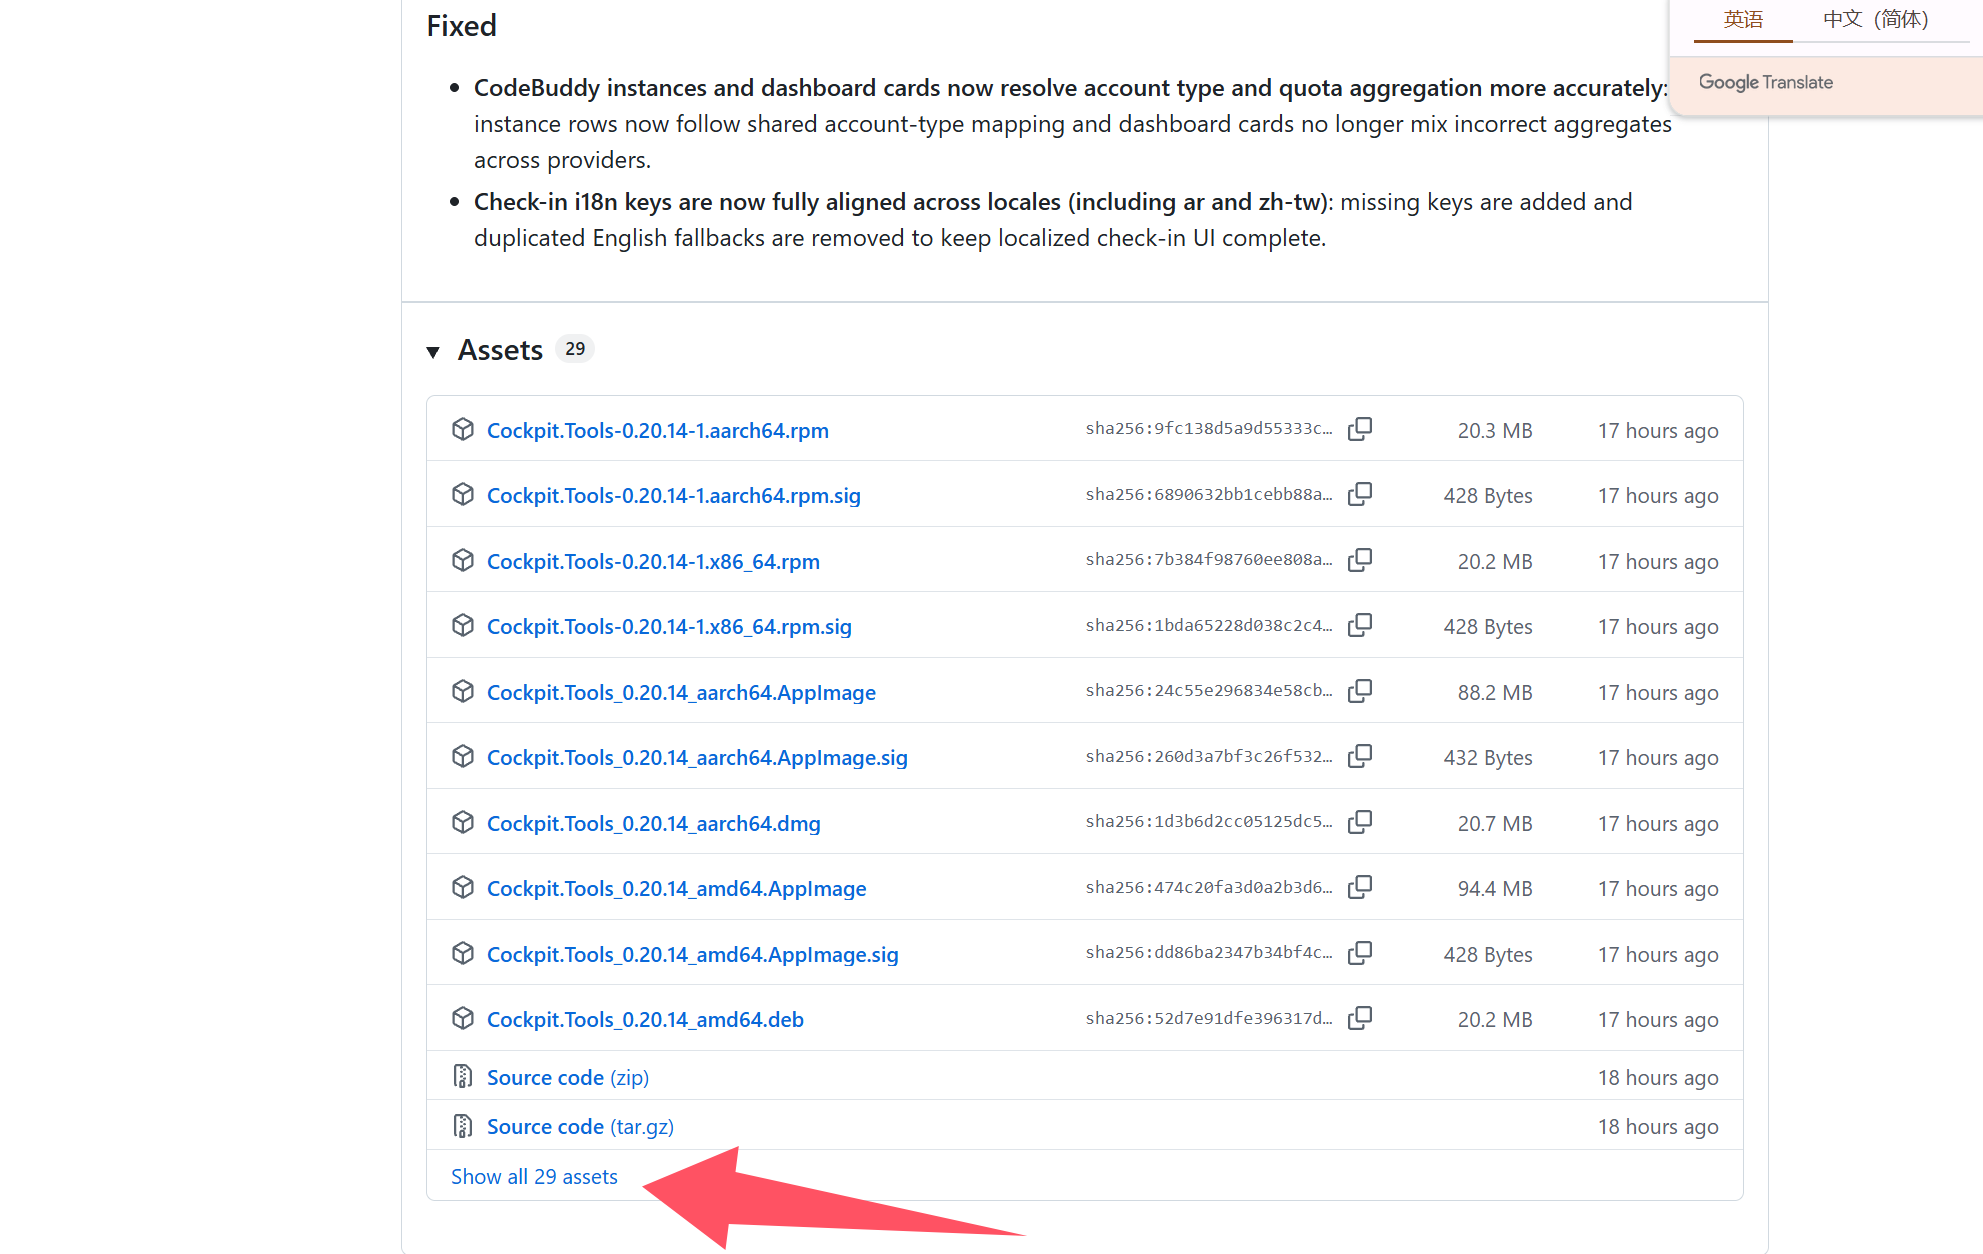Download Source code (zip)
This screenshot has height=1254, width=1983.
click(567, 1077)
